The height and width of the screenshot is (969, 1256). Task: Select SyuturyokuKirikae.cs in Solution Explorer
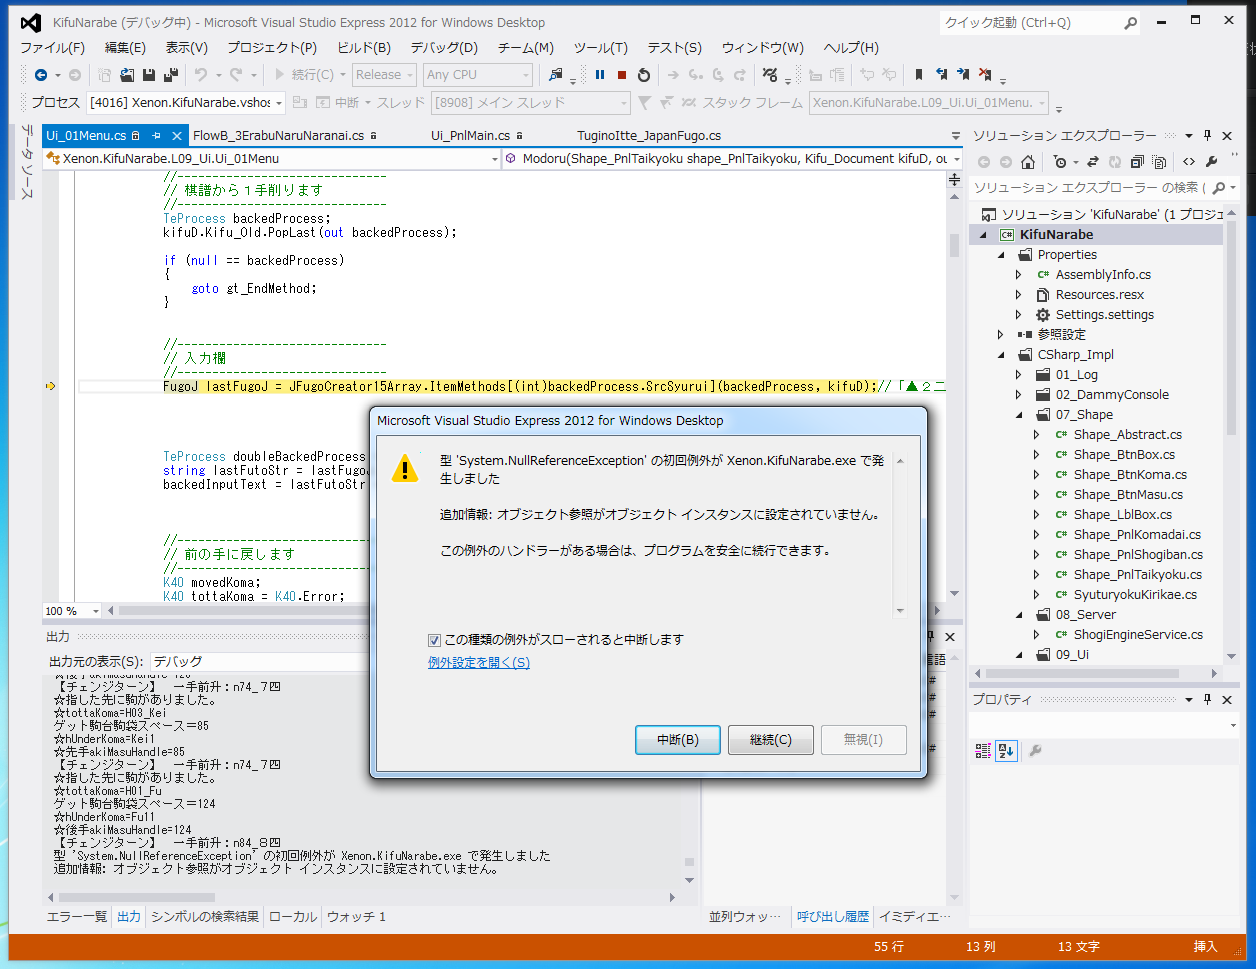(1134, 595)
